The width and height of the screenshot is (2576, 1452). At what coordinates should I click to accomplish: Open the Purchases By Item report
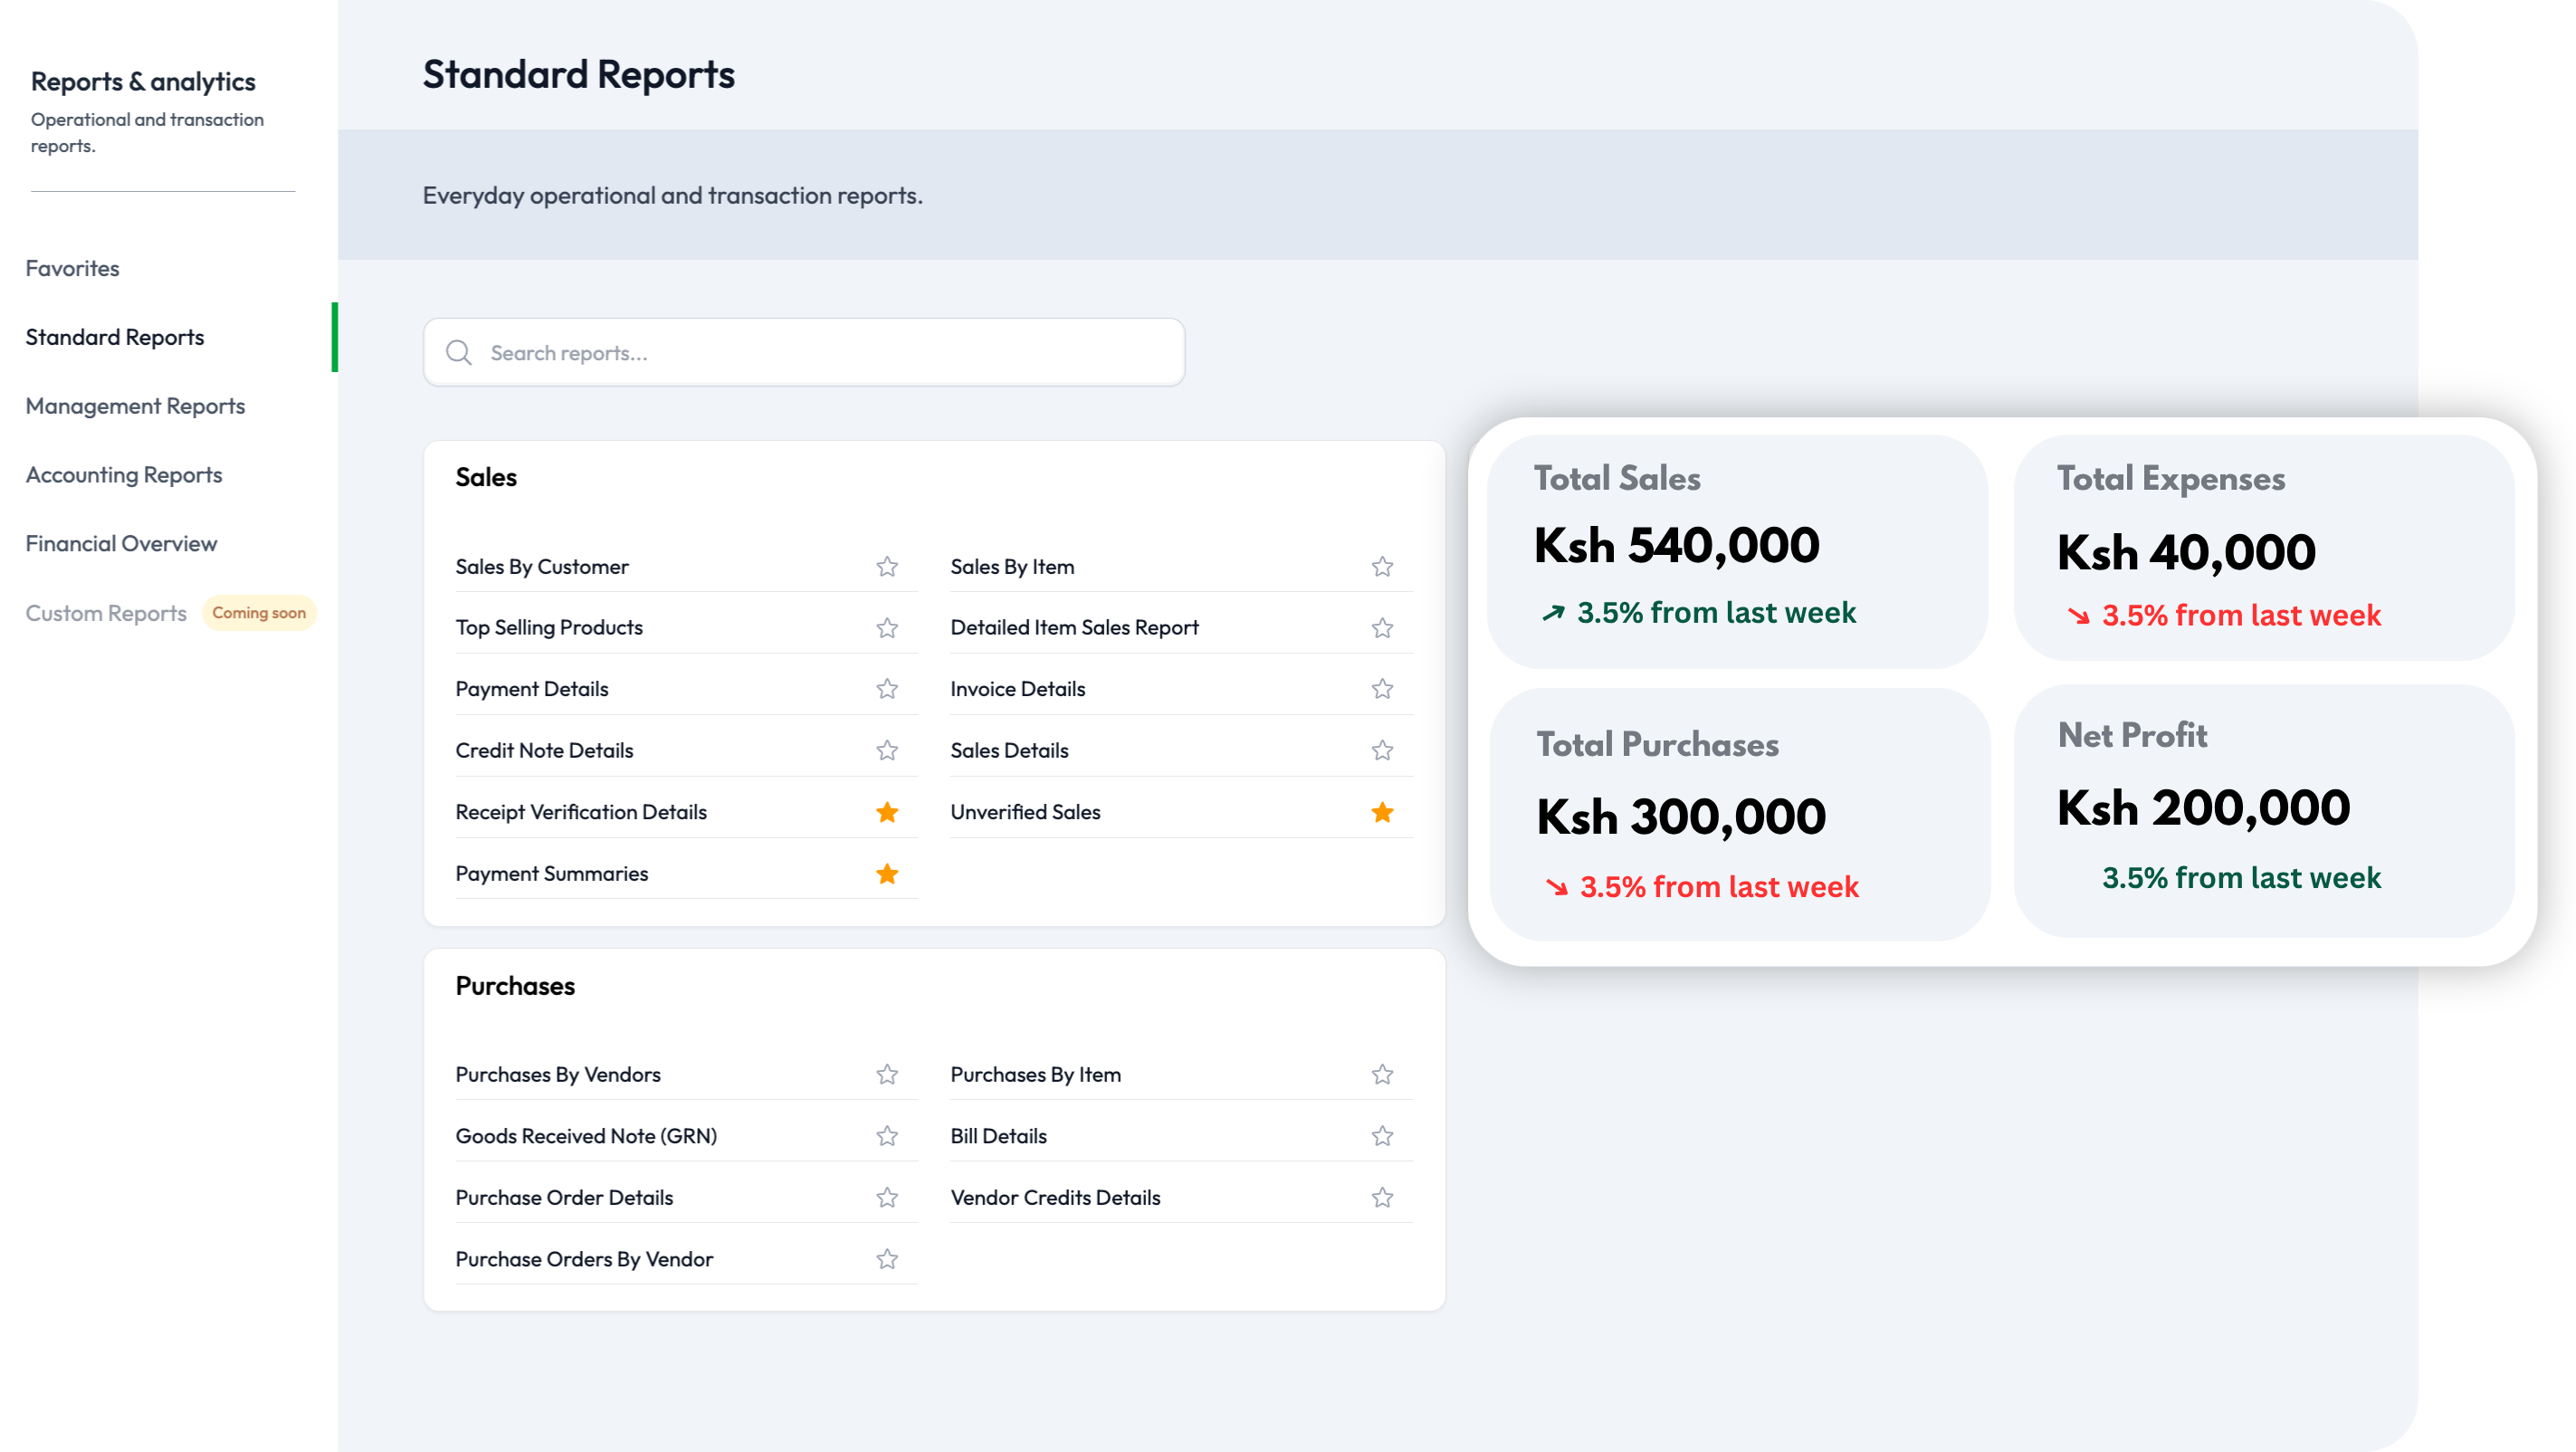(x=1035, y=1075)
